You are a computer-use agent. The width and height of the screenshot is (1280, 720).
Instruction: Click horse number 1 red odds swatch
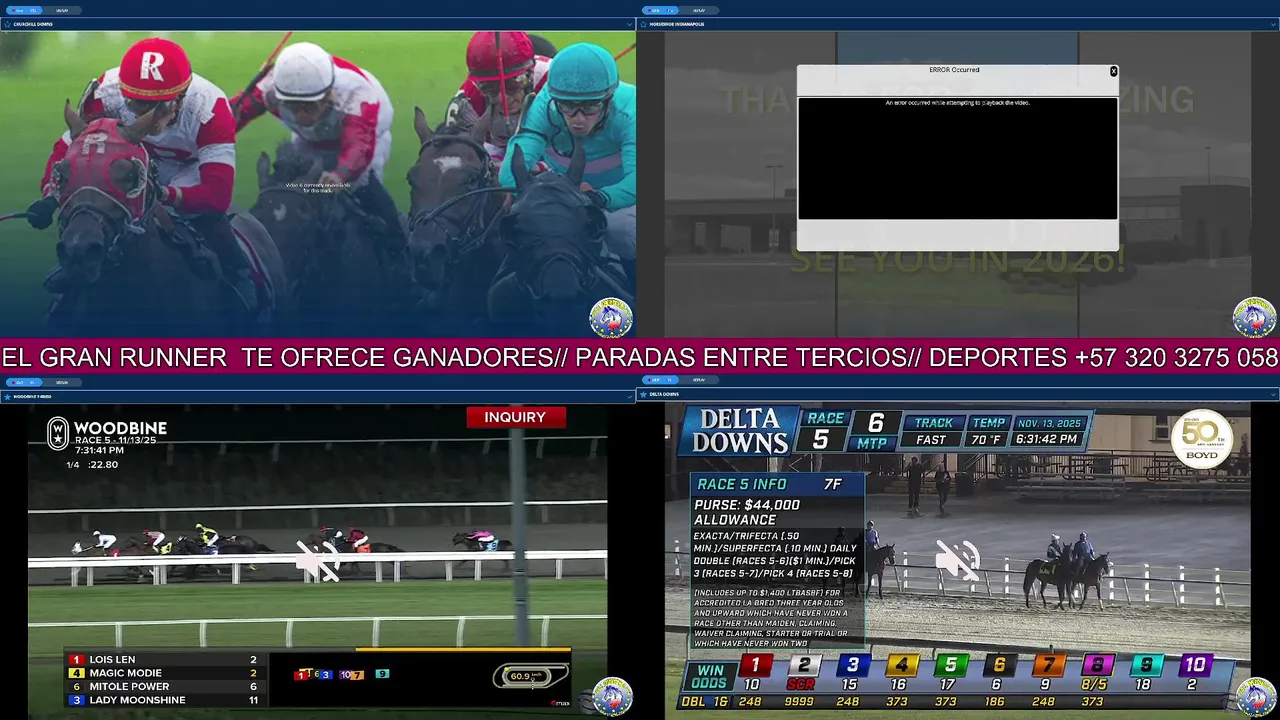point(755,665)
